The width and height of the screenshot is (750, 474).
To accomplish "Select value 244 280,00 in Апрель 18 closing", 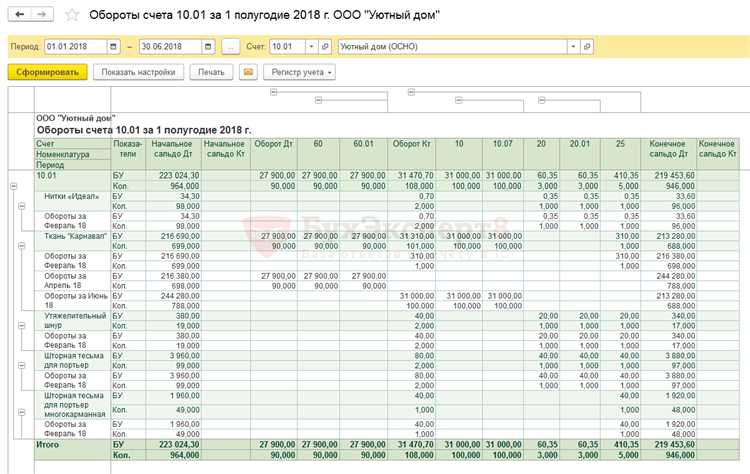I will pyautogui.click(x=675, y=276).
